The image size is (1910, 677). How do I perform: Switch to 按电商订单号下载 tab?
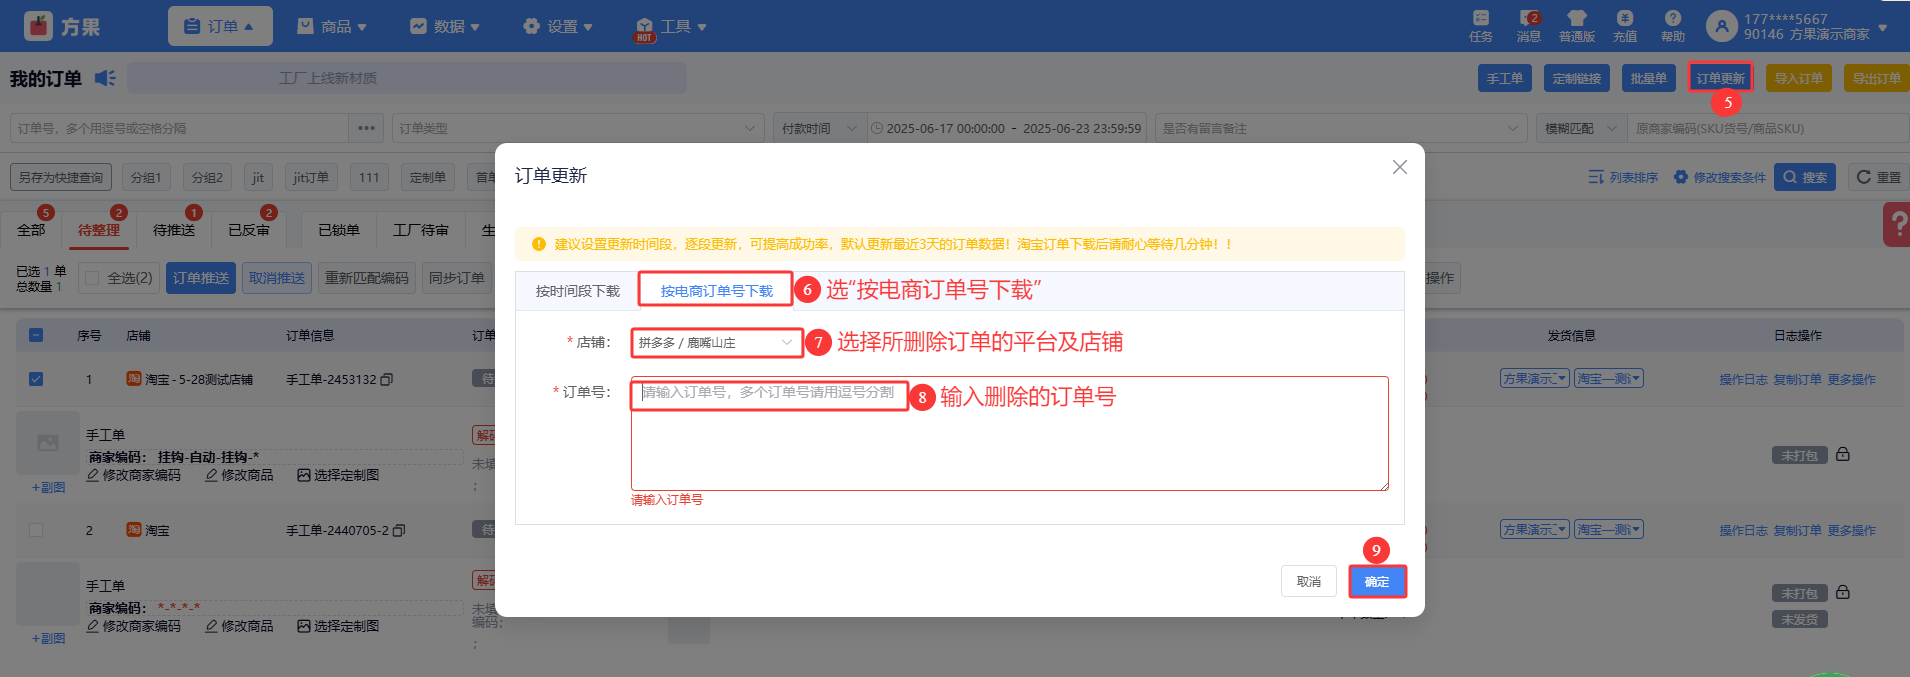(716, 291)
